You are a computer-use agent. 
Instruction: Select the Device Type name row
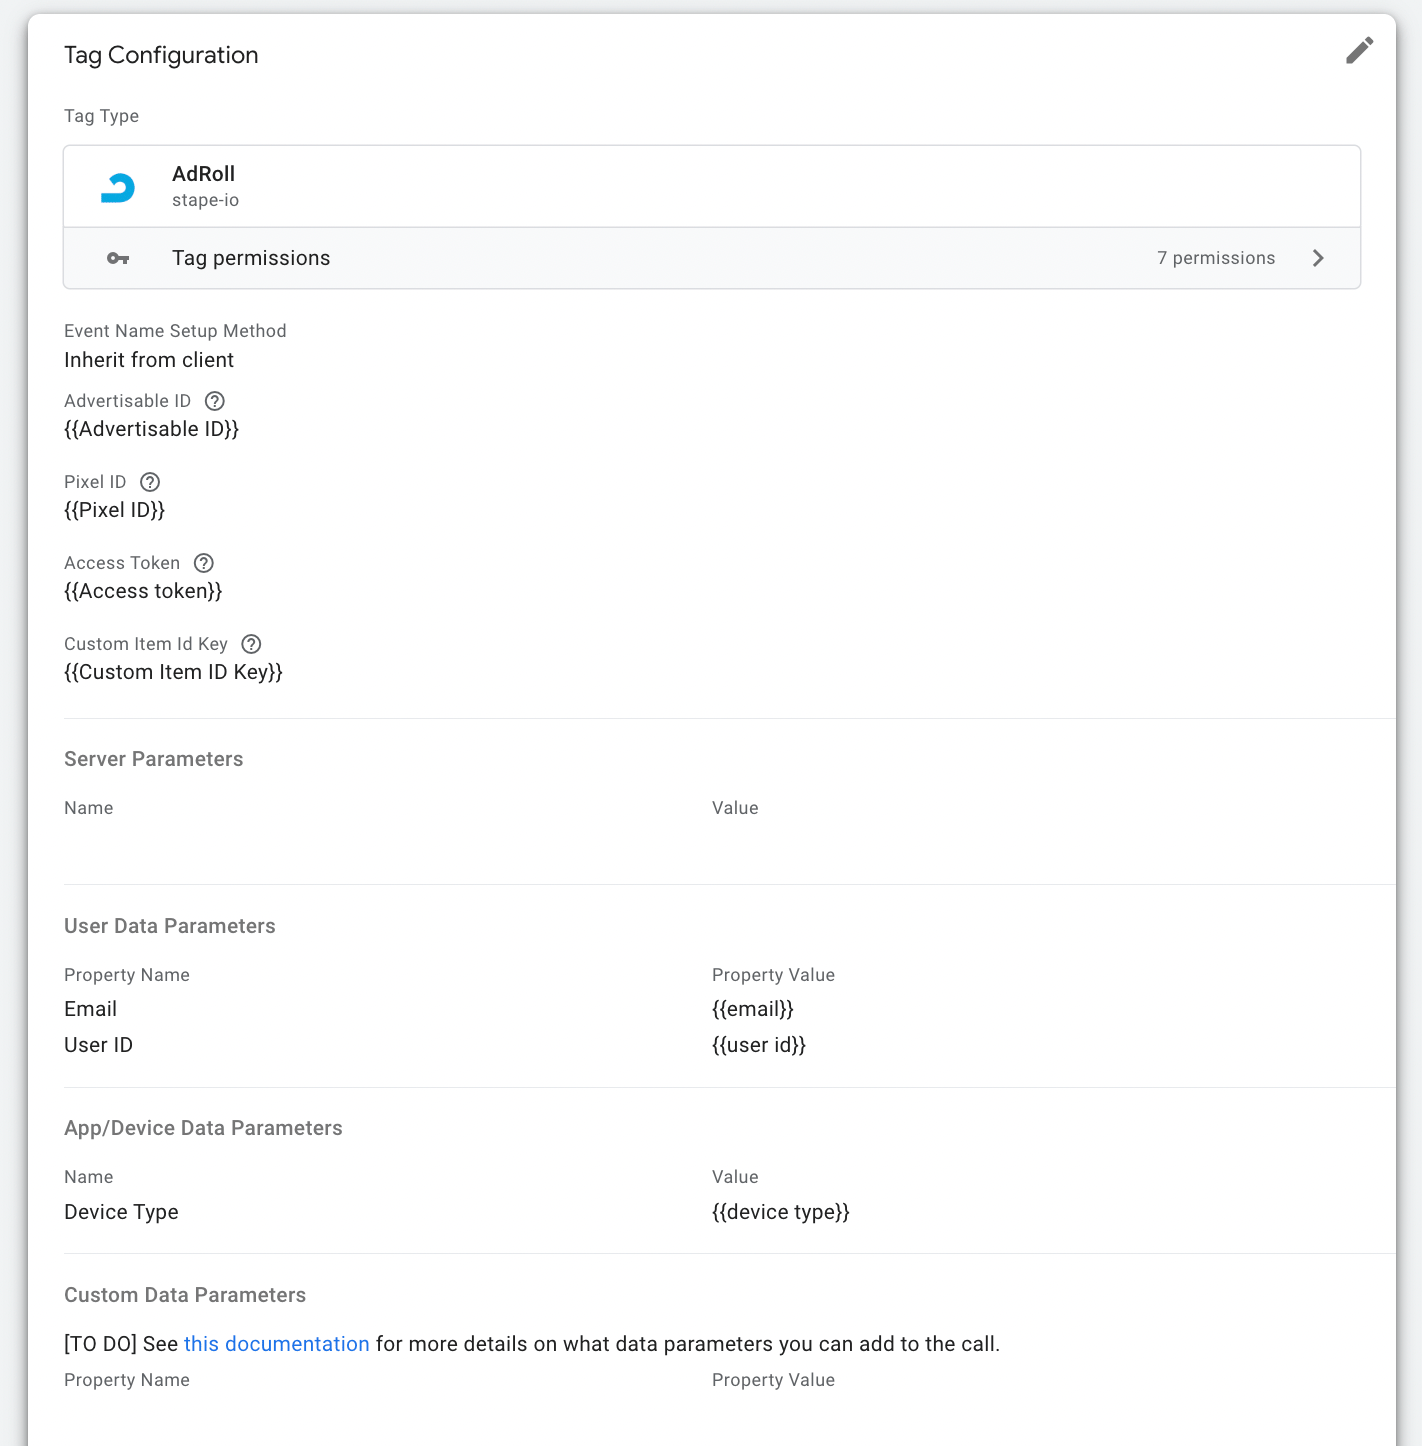pos(122,1212)
